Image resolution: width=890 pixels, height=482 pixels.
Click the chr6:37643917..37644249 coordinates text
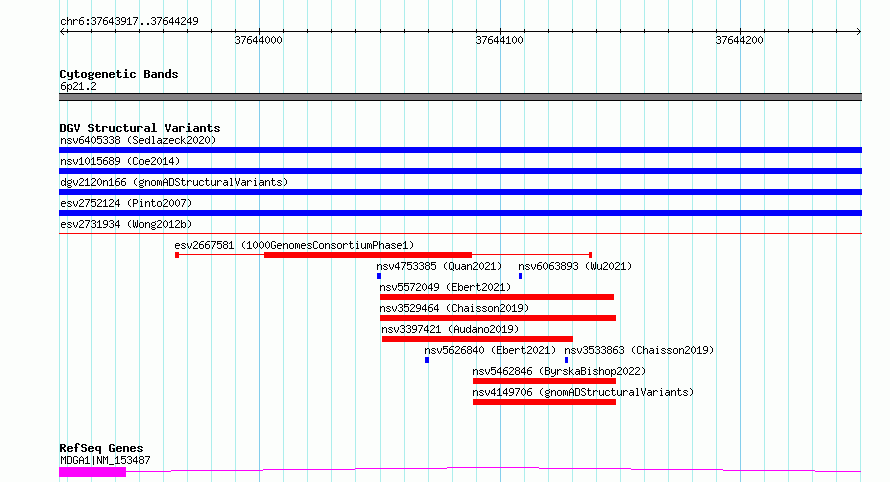(129, 21)
